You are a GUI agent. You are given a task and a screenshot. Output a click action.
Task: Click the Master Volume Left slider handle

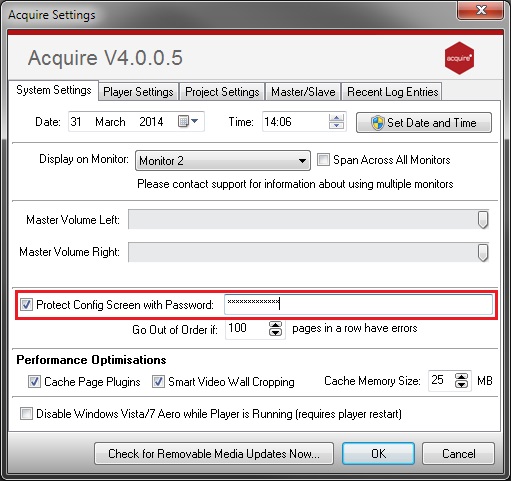[x=483, y=219]
